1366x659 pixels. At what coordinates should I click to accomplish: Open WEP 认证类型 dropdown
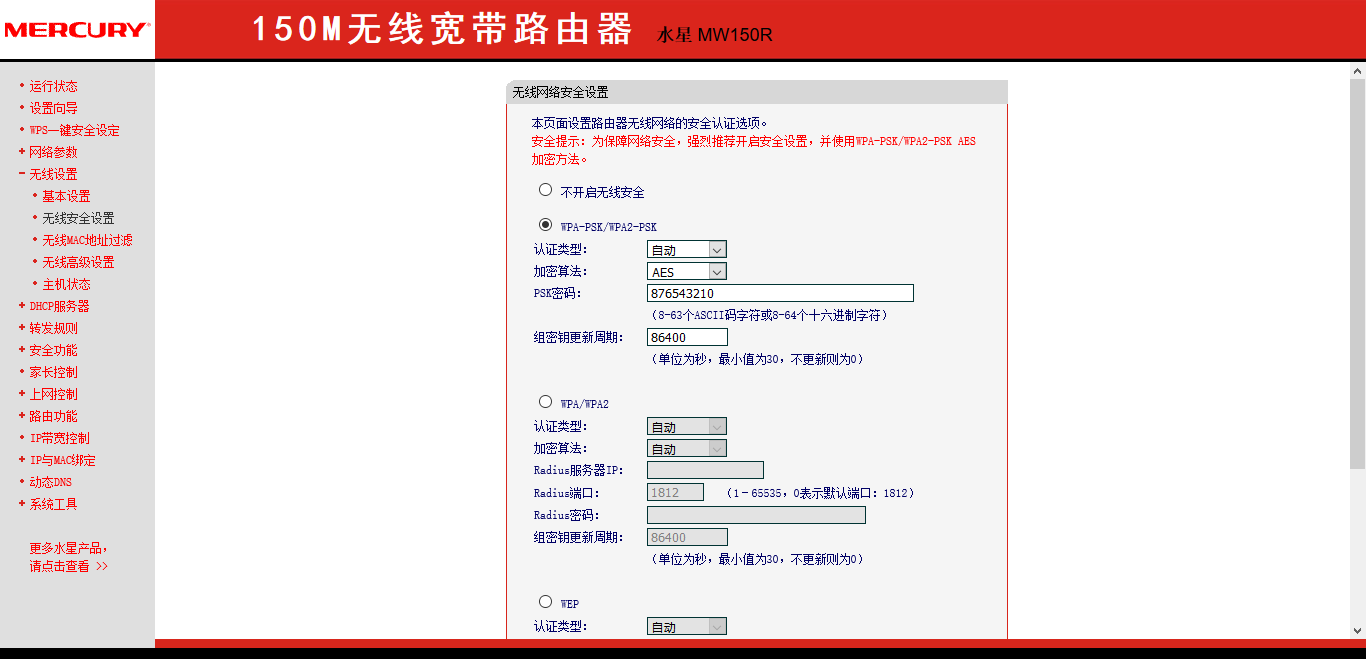pos(687,627)
